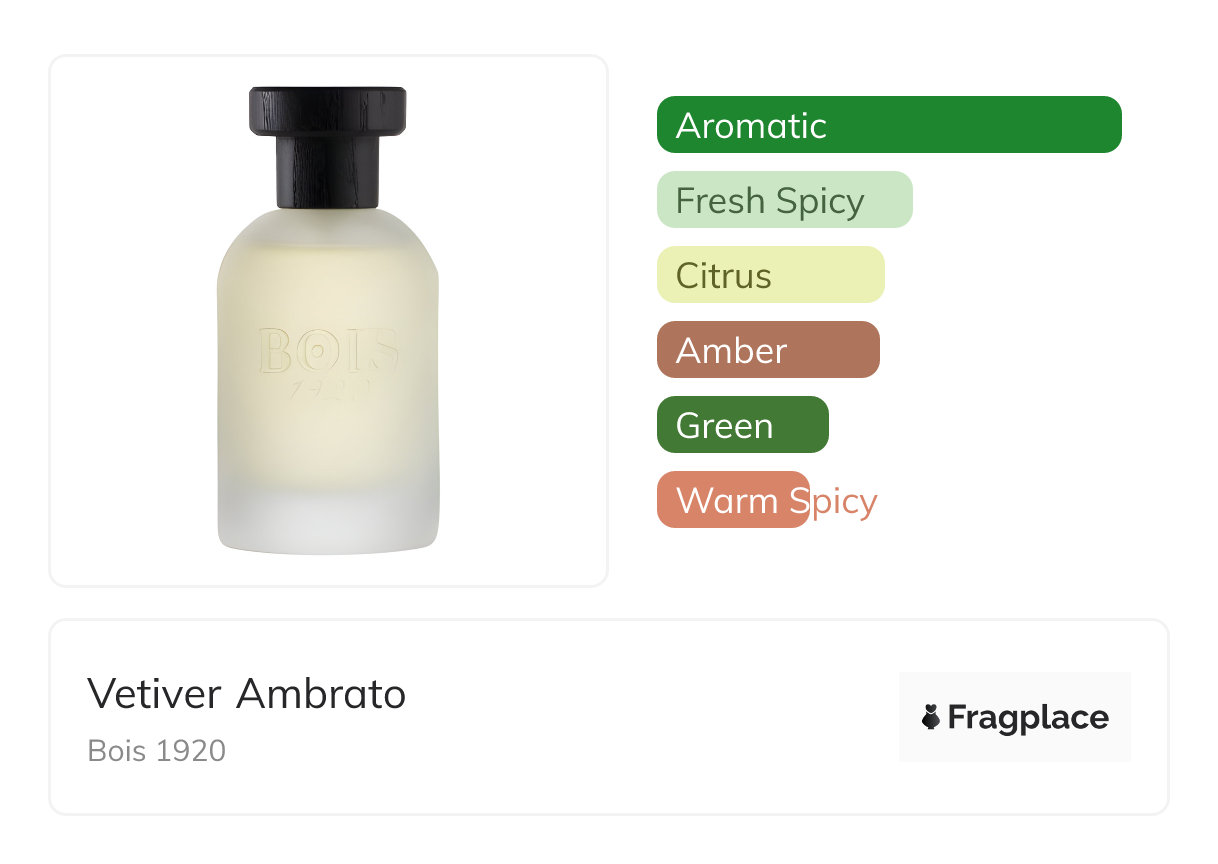The width and height of the screenshot is (1218, 864).
Task: Click the embossed BOIS bottle logo
Action: (x=328, y=362)
